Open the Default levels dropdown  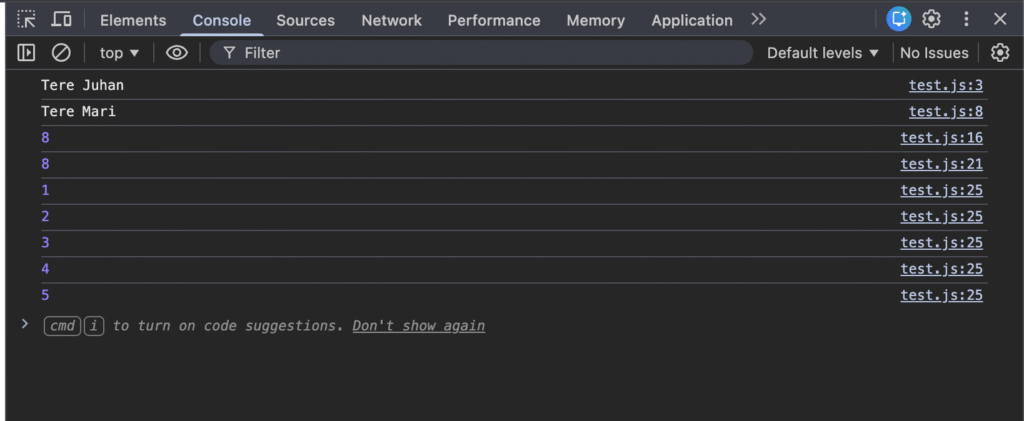click(x=823, y=53)
